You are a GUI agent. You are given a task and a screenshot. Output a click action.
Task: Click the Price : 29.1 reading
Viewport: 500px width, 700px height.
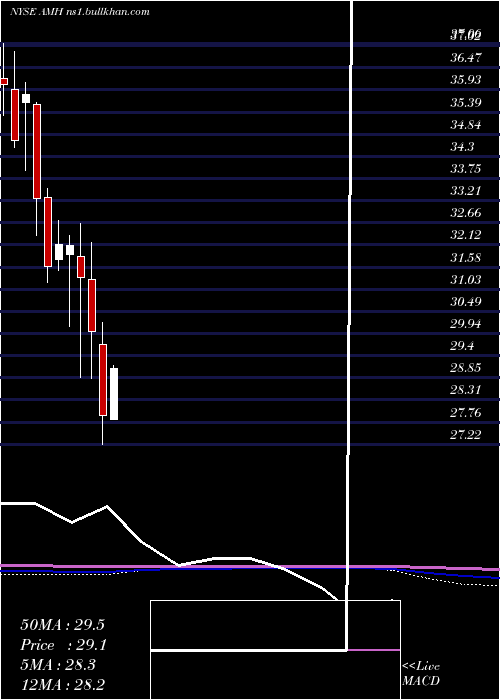click(62, 645)
